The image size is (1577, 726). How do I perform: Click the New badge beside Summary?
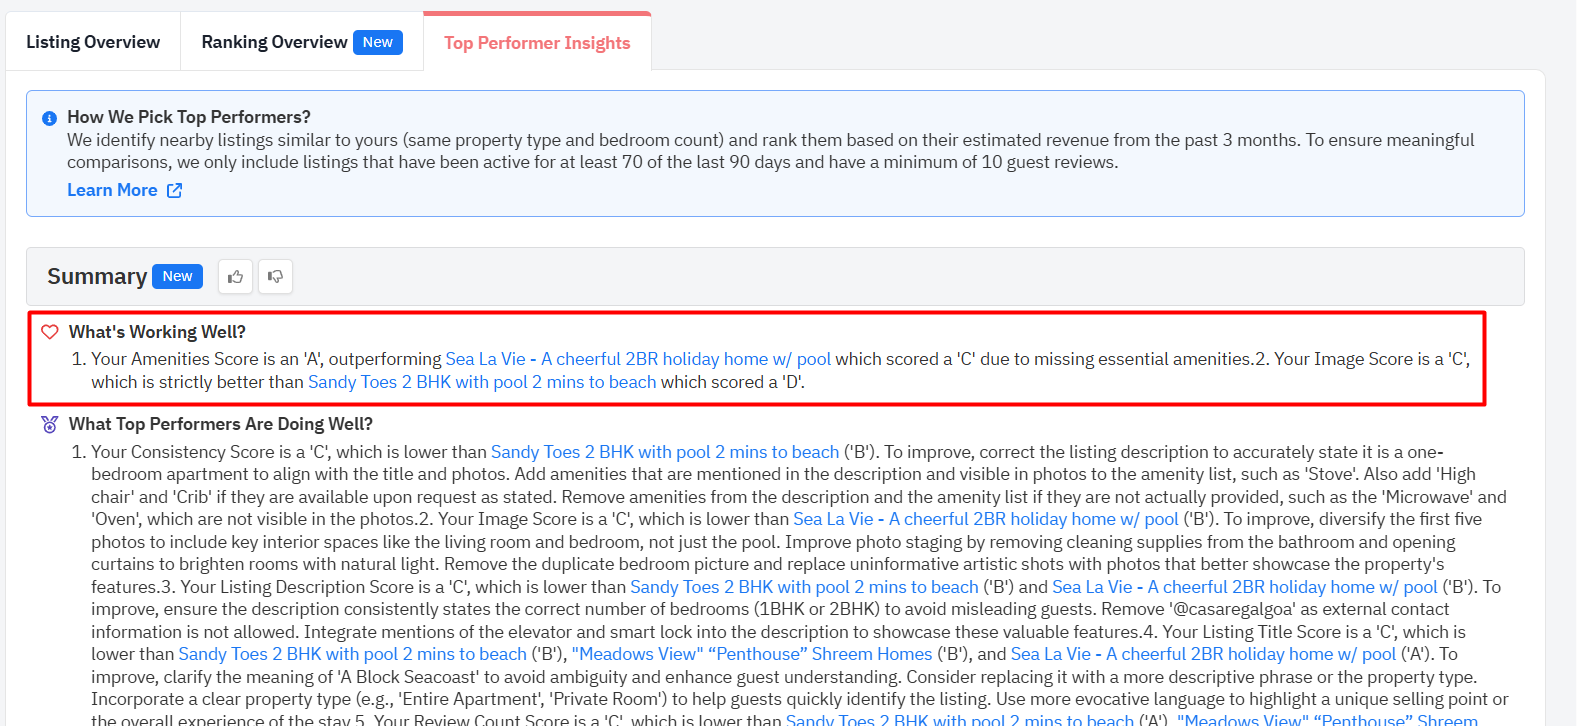pos(177,277)
